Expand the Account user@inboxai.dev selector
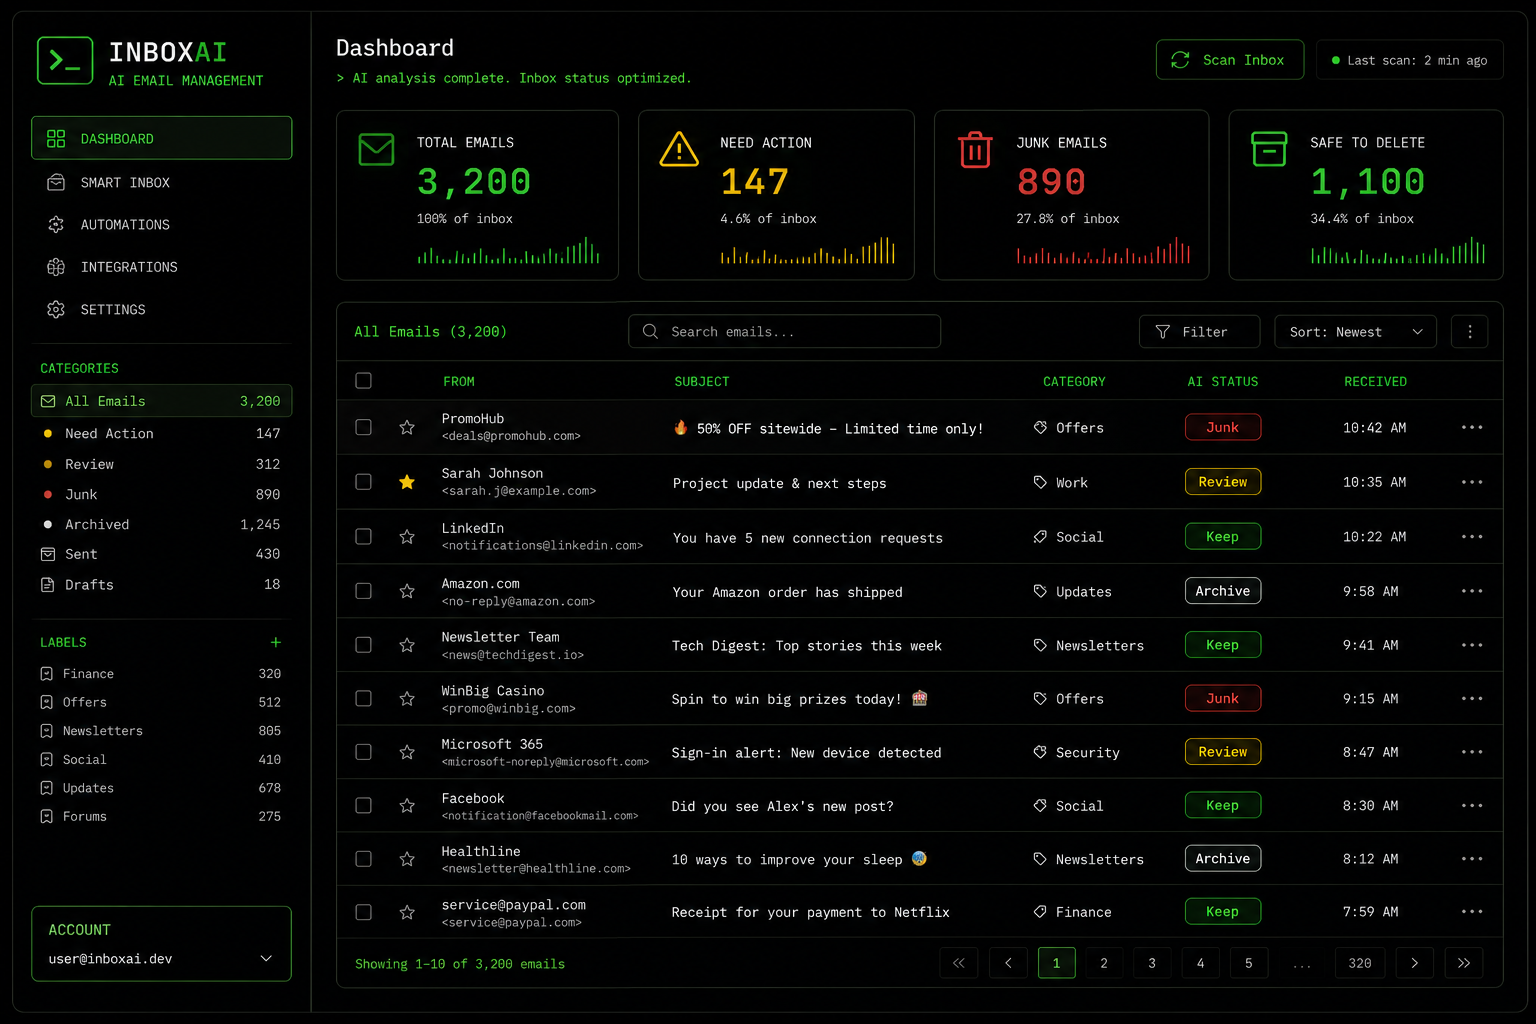 pos(161,958)
